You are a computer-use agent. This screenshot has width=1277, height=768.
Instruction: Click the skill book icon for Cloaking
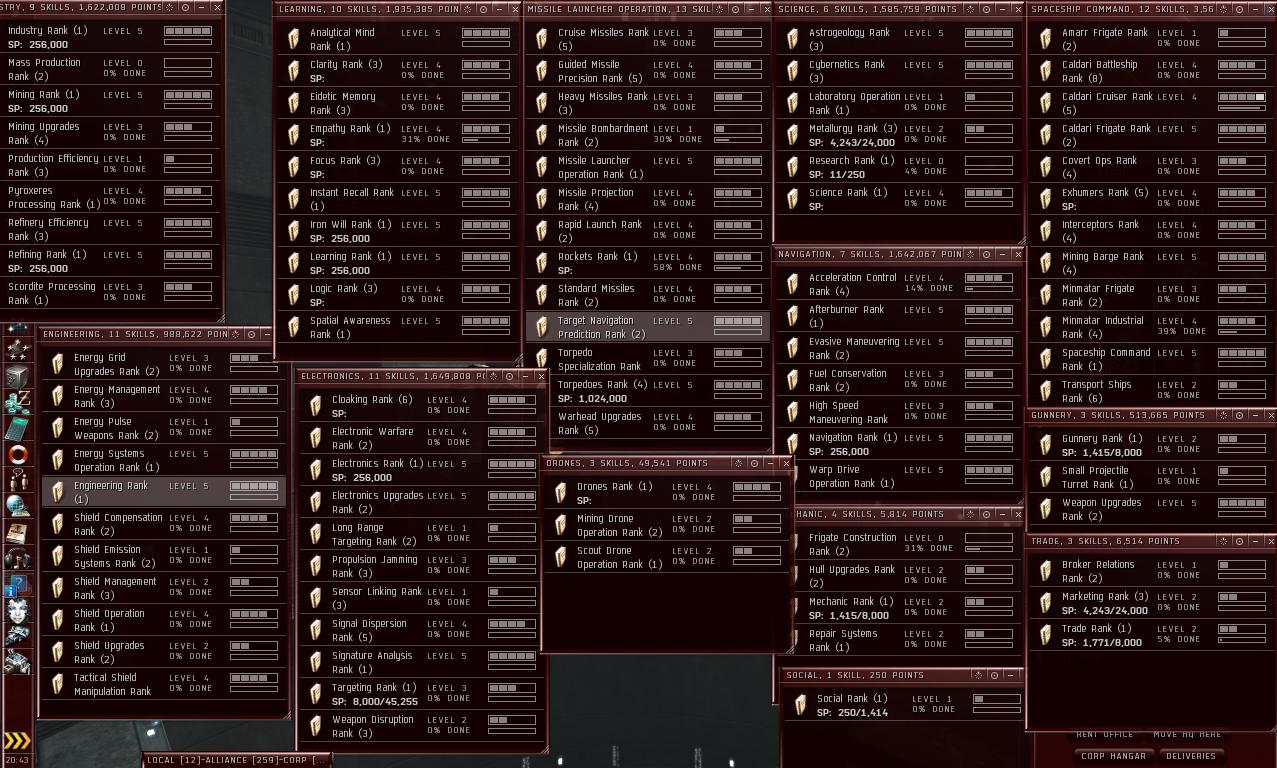point(315,406)
